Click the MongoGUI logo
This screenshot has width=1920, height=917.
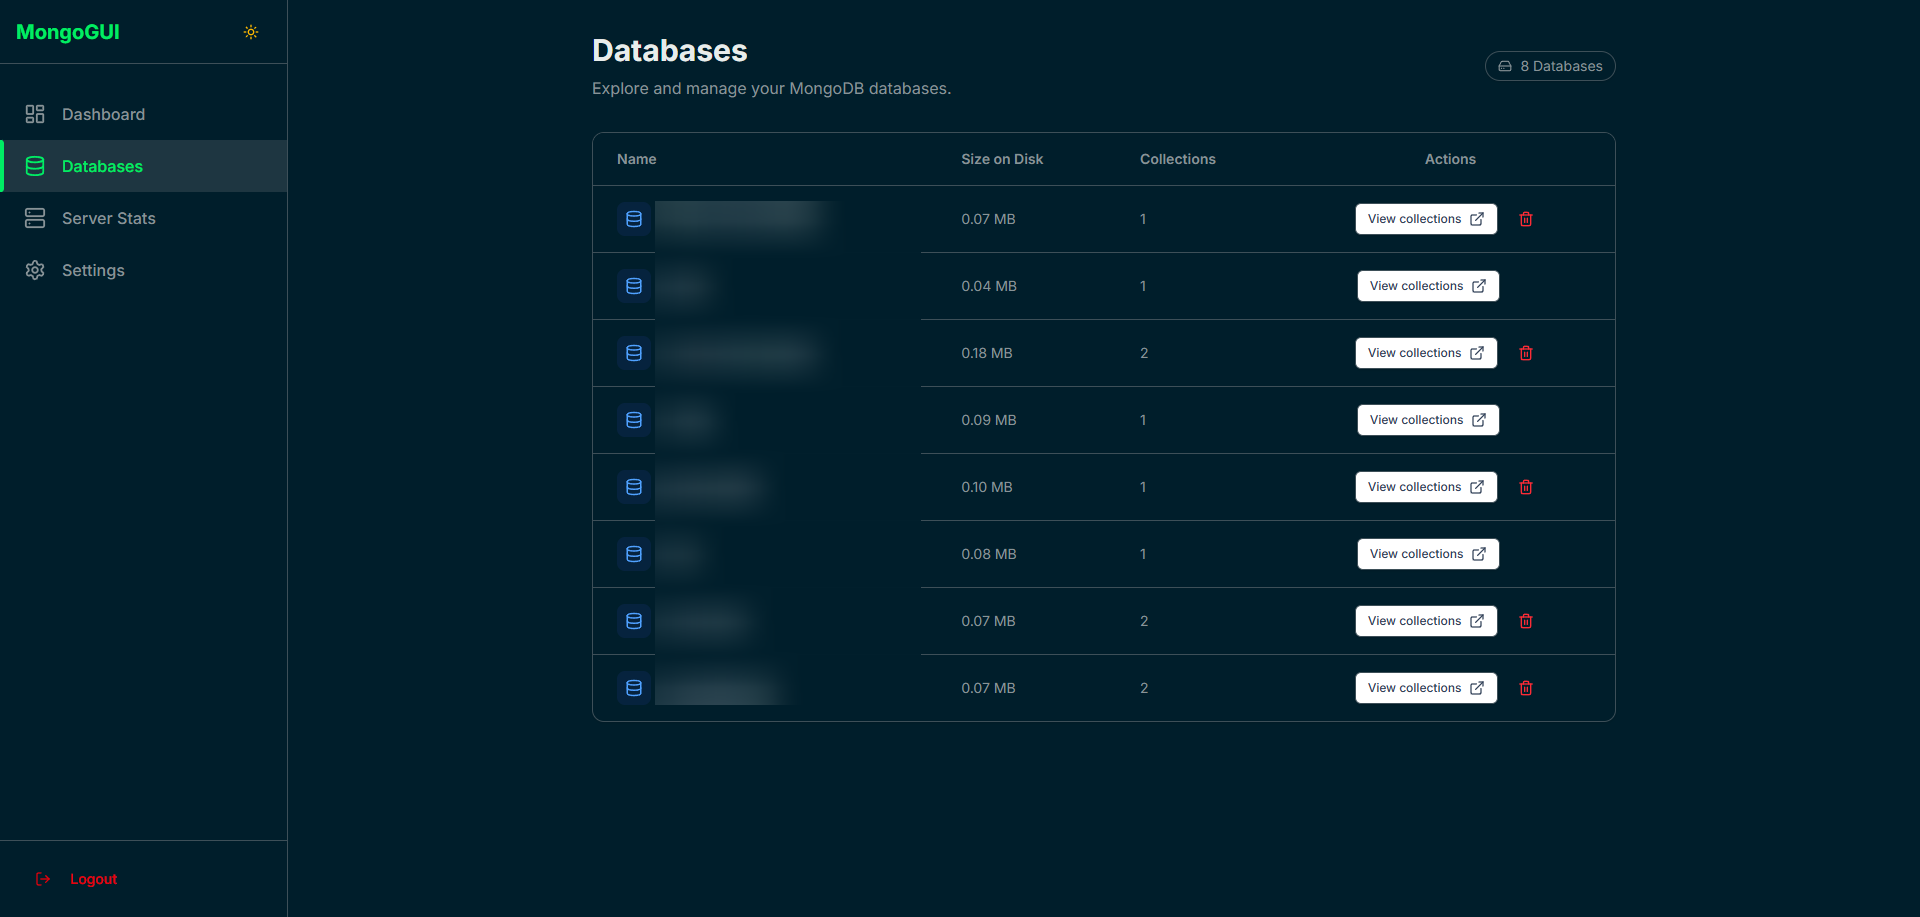tap(68, 32)
